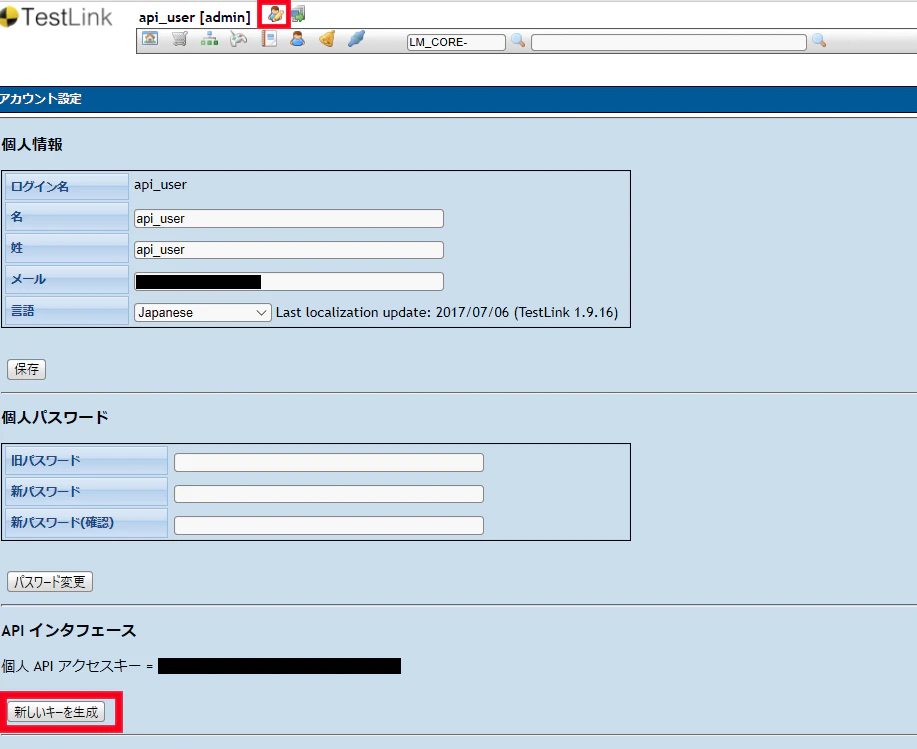Click the パスワード変更 button
Screen dimensions: 917x749
50,582
